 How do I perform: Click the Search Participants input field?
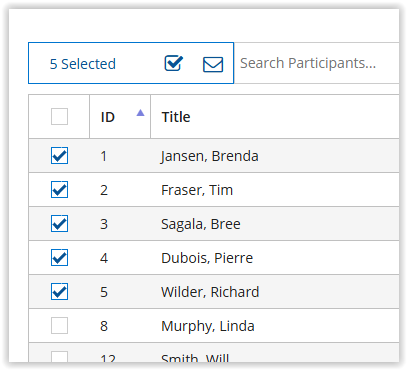pyautogui.click(x=317, y=63)
